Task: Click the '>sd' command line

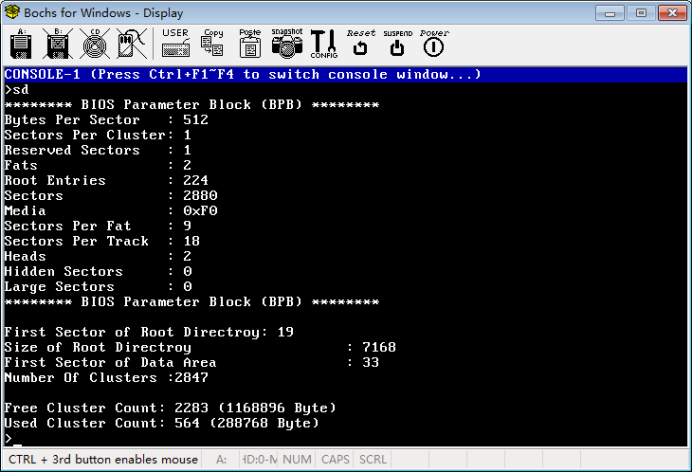Action: (17, 90)
